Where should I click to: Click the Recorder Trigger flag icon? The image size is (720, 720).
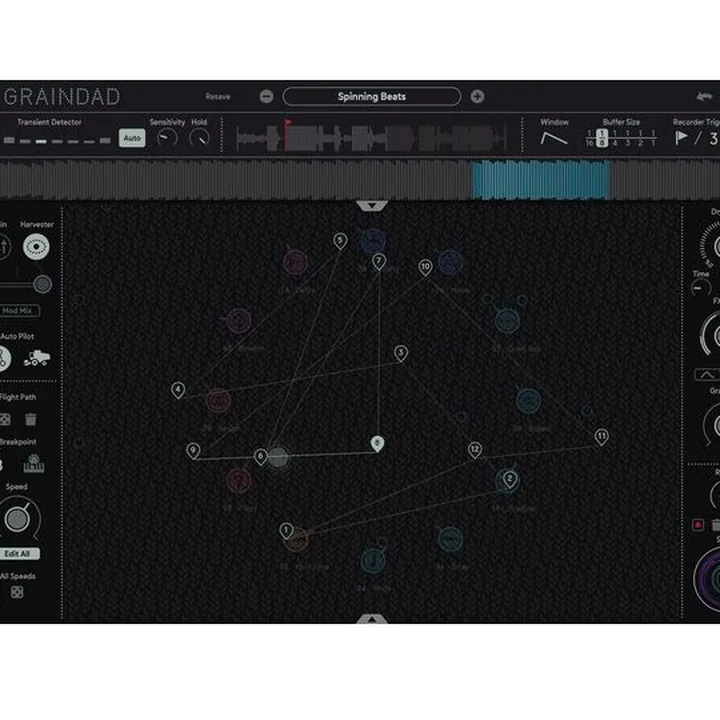(681, 137)
